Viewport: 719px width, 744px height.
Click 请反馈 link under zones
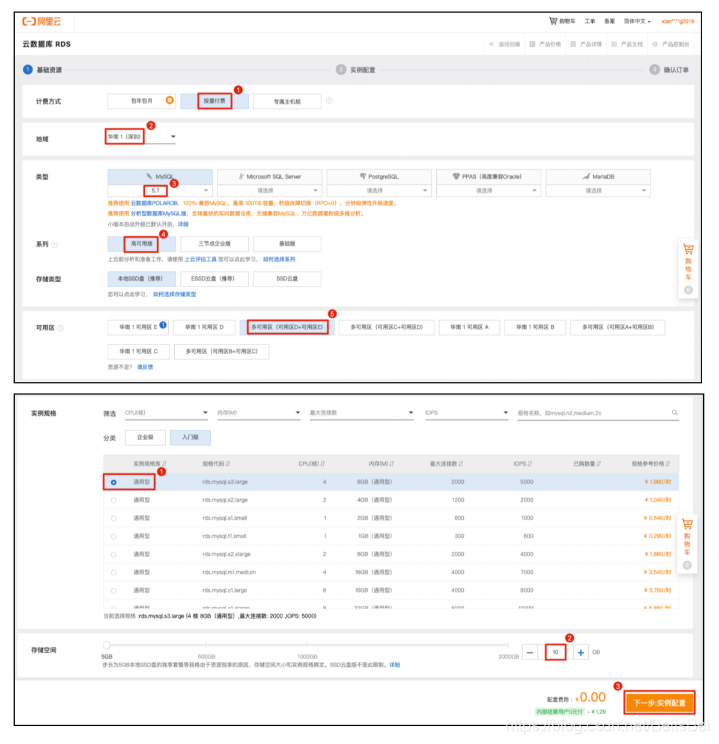coord(145,367)
